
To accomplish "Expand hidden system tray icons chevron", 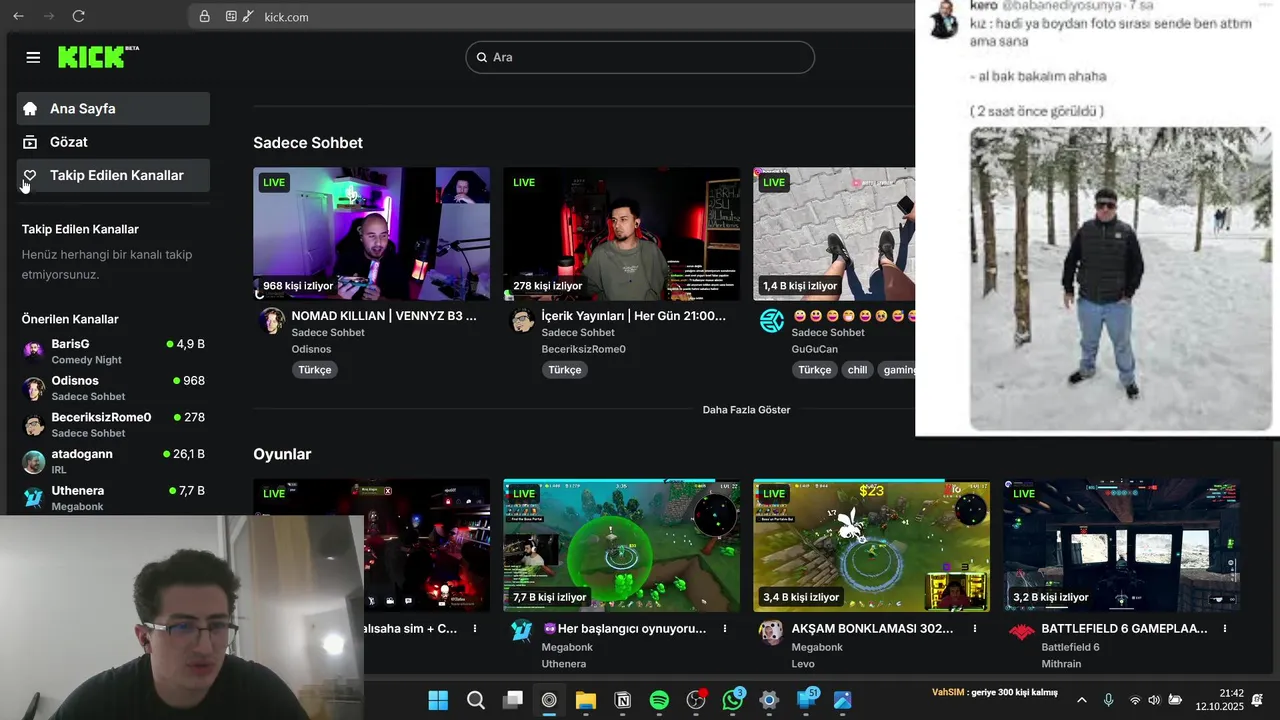I will (1082, 700).
